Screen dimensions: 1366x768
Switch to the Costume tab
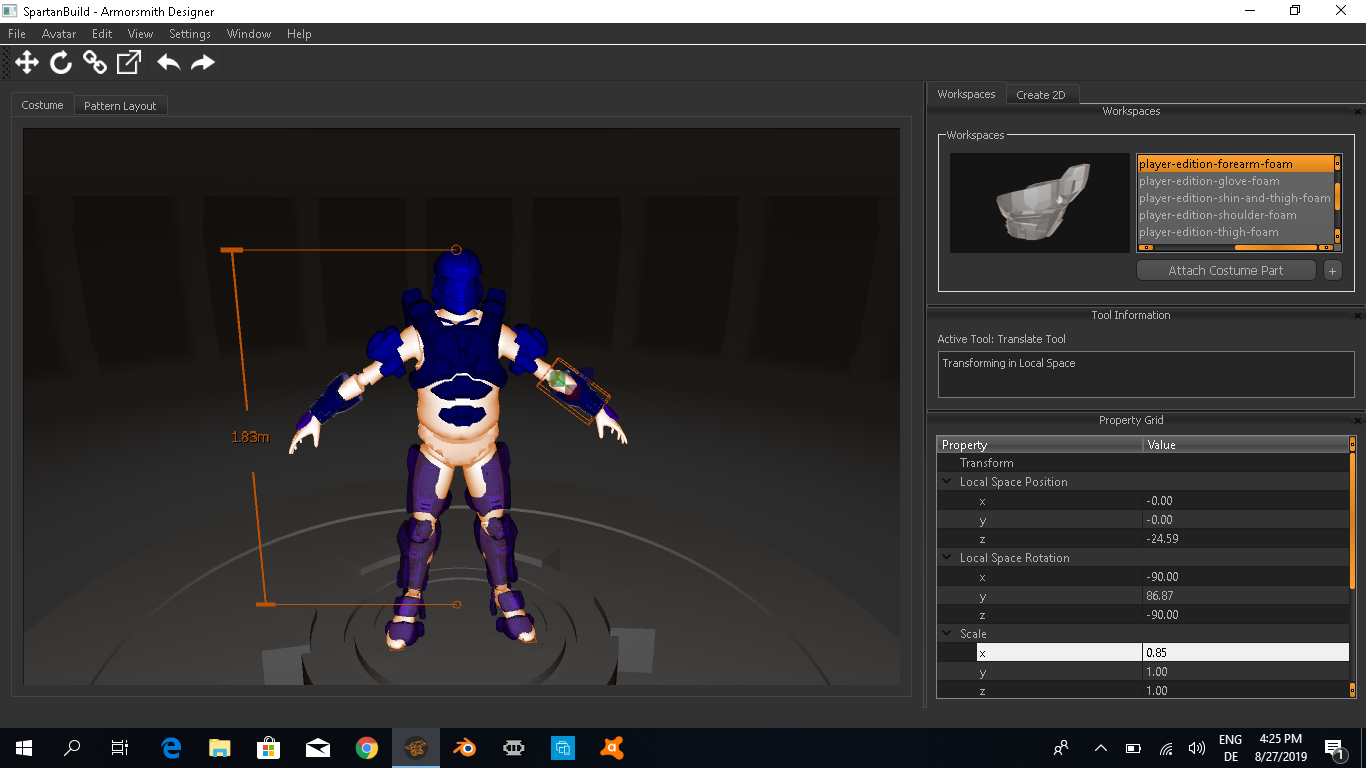coord(42,105)
